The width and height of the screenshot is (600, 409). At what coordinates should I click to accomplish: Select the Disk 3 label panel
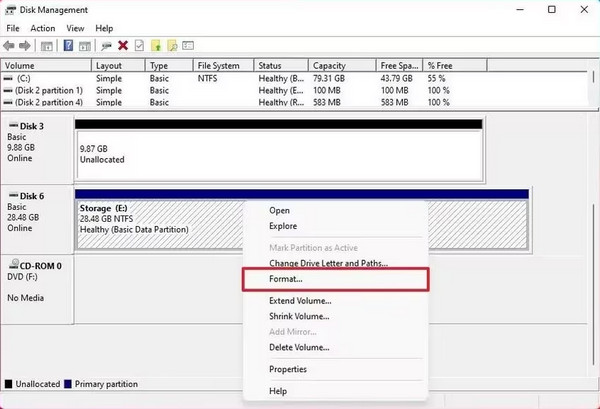pyautogui.click(x=37, y=150)
